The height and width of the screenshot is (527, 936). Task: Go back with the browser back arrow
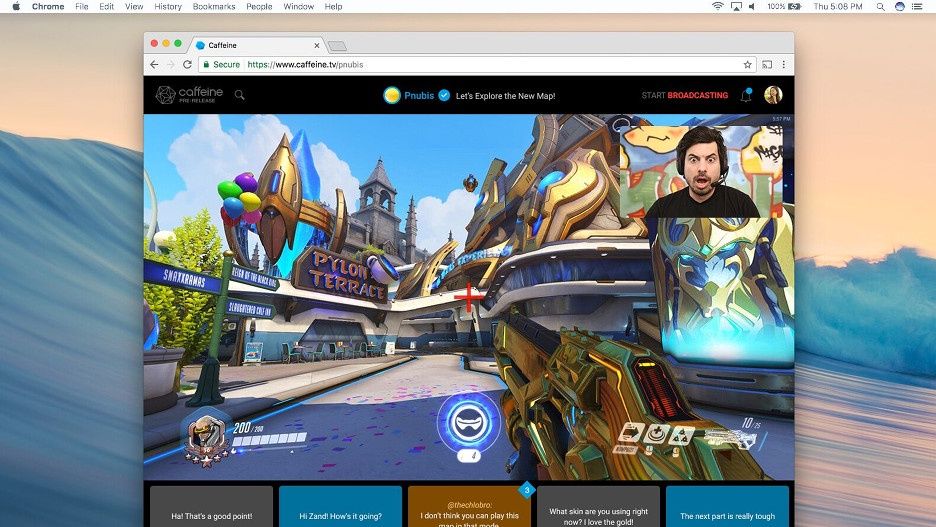[x=155, y=64]
